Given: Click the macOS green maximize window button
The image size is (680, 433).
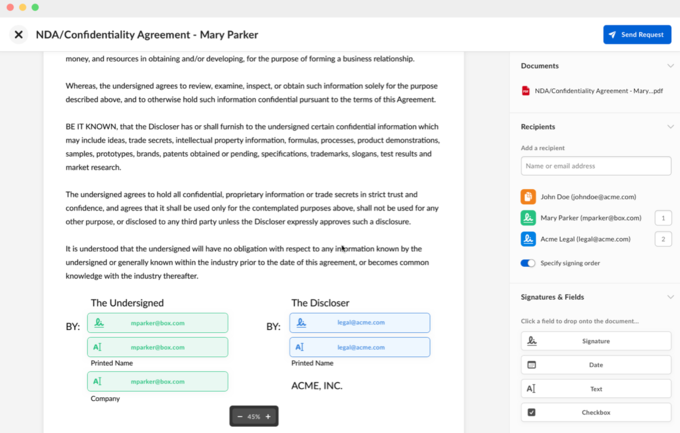Looking at the screenshot, I should tap(35, 7).
